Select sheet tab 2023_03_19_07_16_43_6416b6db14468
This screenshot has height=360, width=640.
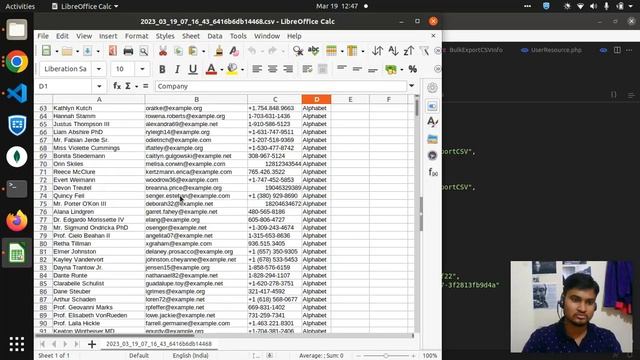159,344
